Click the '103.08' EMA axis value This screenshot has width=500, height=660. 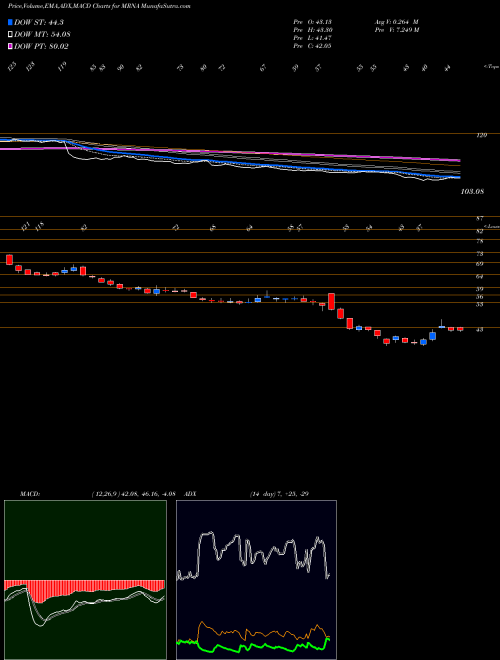pyautogui.click(x=473, y=192)
